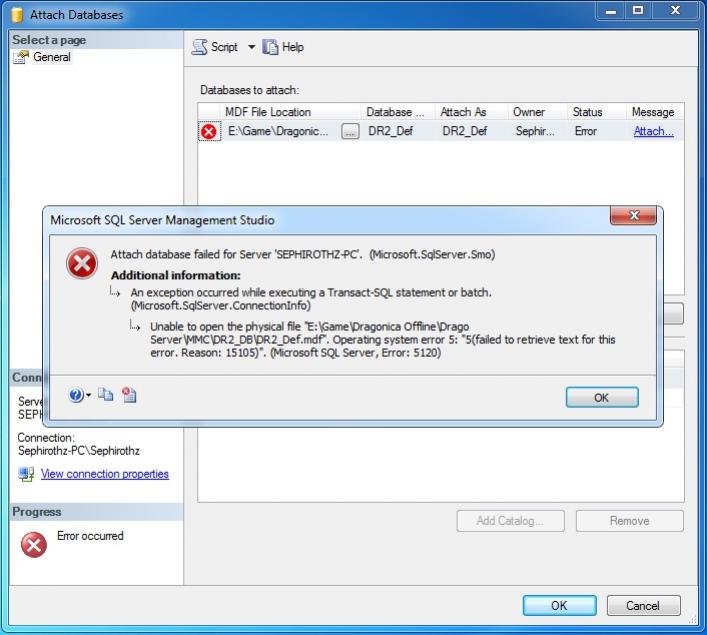
Task: Click the browse ellipsis button for MDF file
Action: 350,131
